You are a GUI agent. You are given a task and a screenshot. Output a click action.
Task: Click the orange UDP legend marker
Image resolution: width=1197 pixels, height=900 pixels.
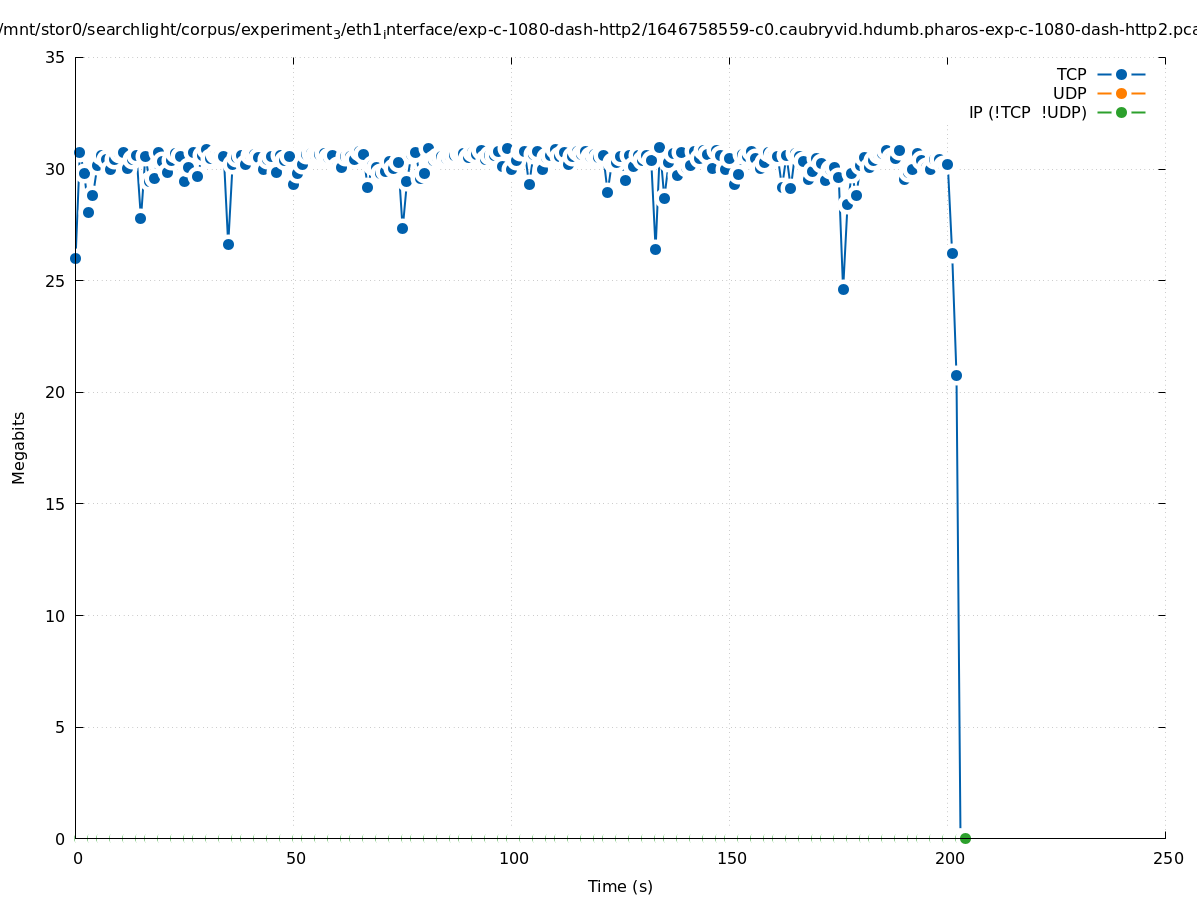tap(1121, 94)
